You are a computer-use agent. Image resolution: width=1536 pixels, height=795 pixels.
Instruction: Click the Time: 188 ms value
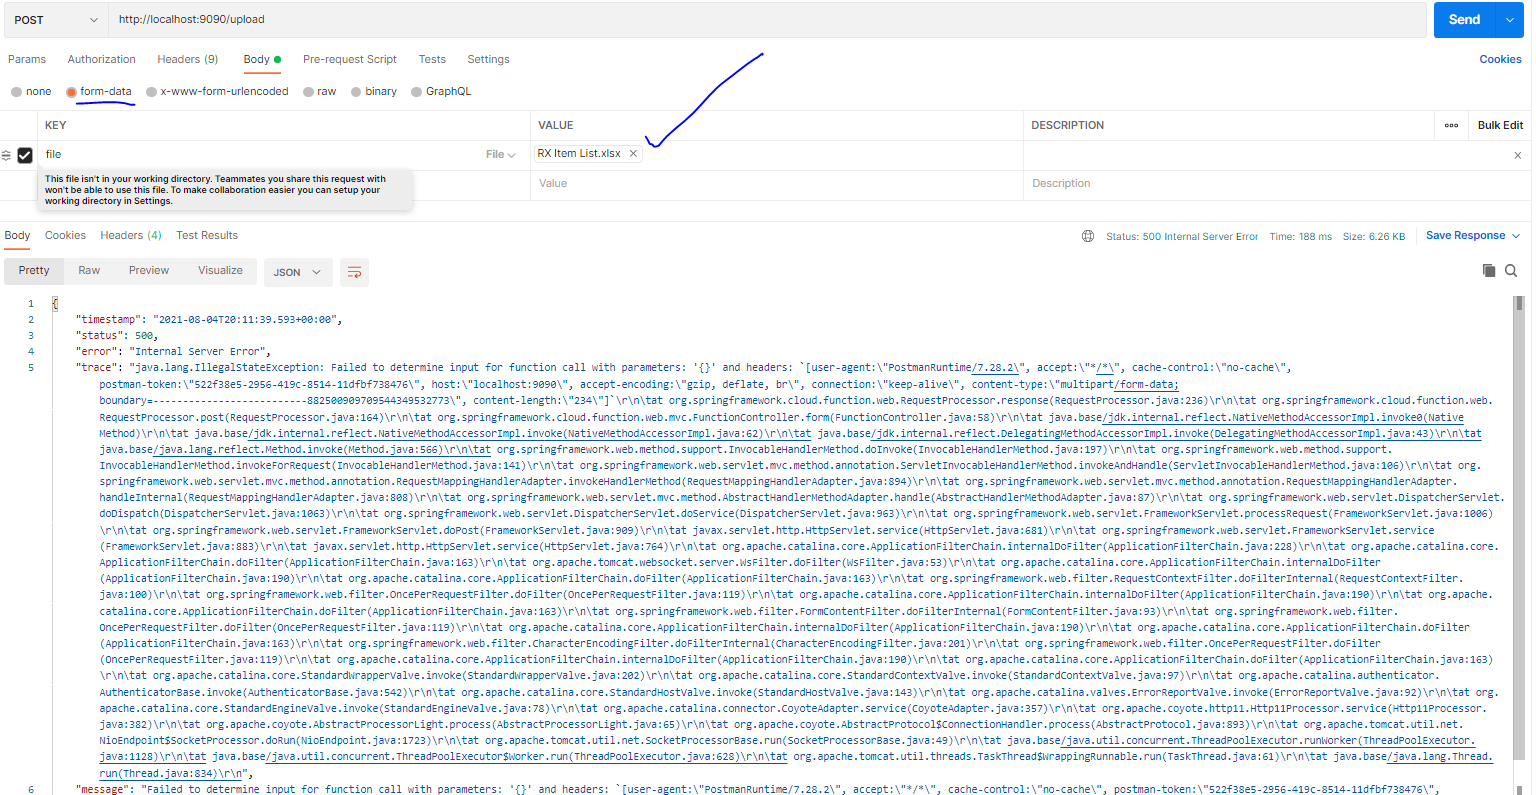click(1301, 237)
